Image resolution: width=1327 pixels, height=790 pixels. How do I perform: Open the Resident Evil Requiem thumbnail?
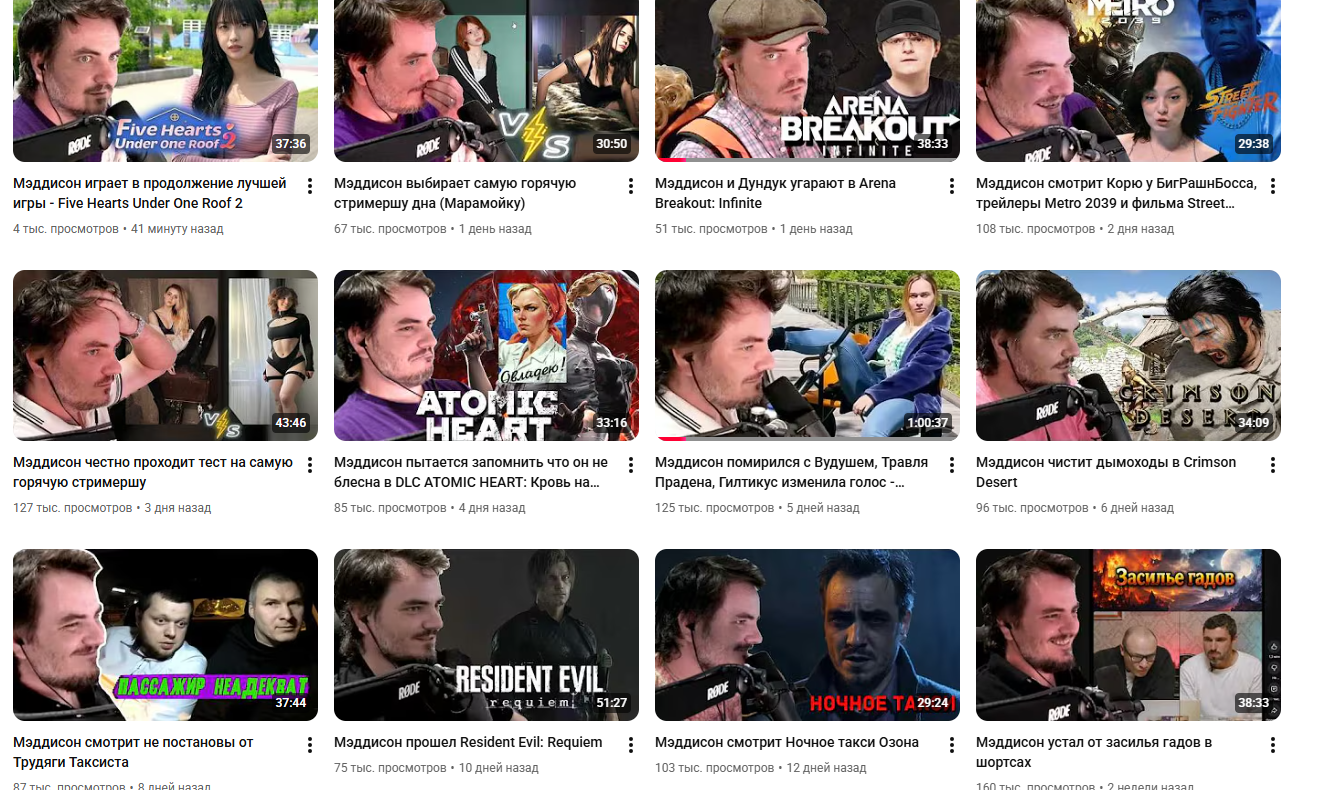tap(486, 635)
